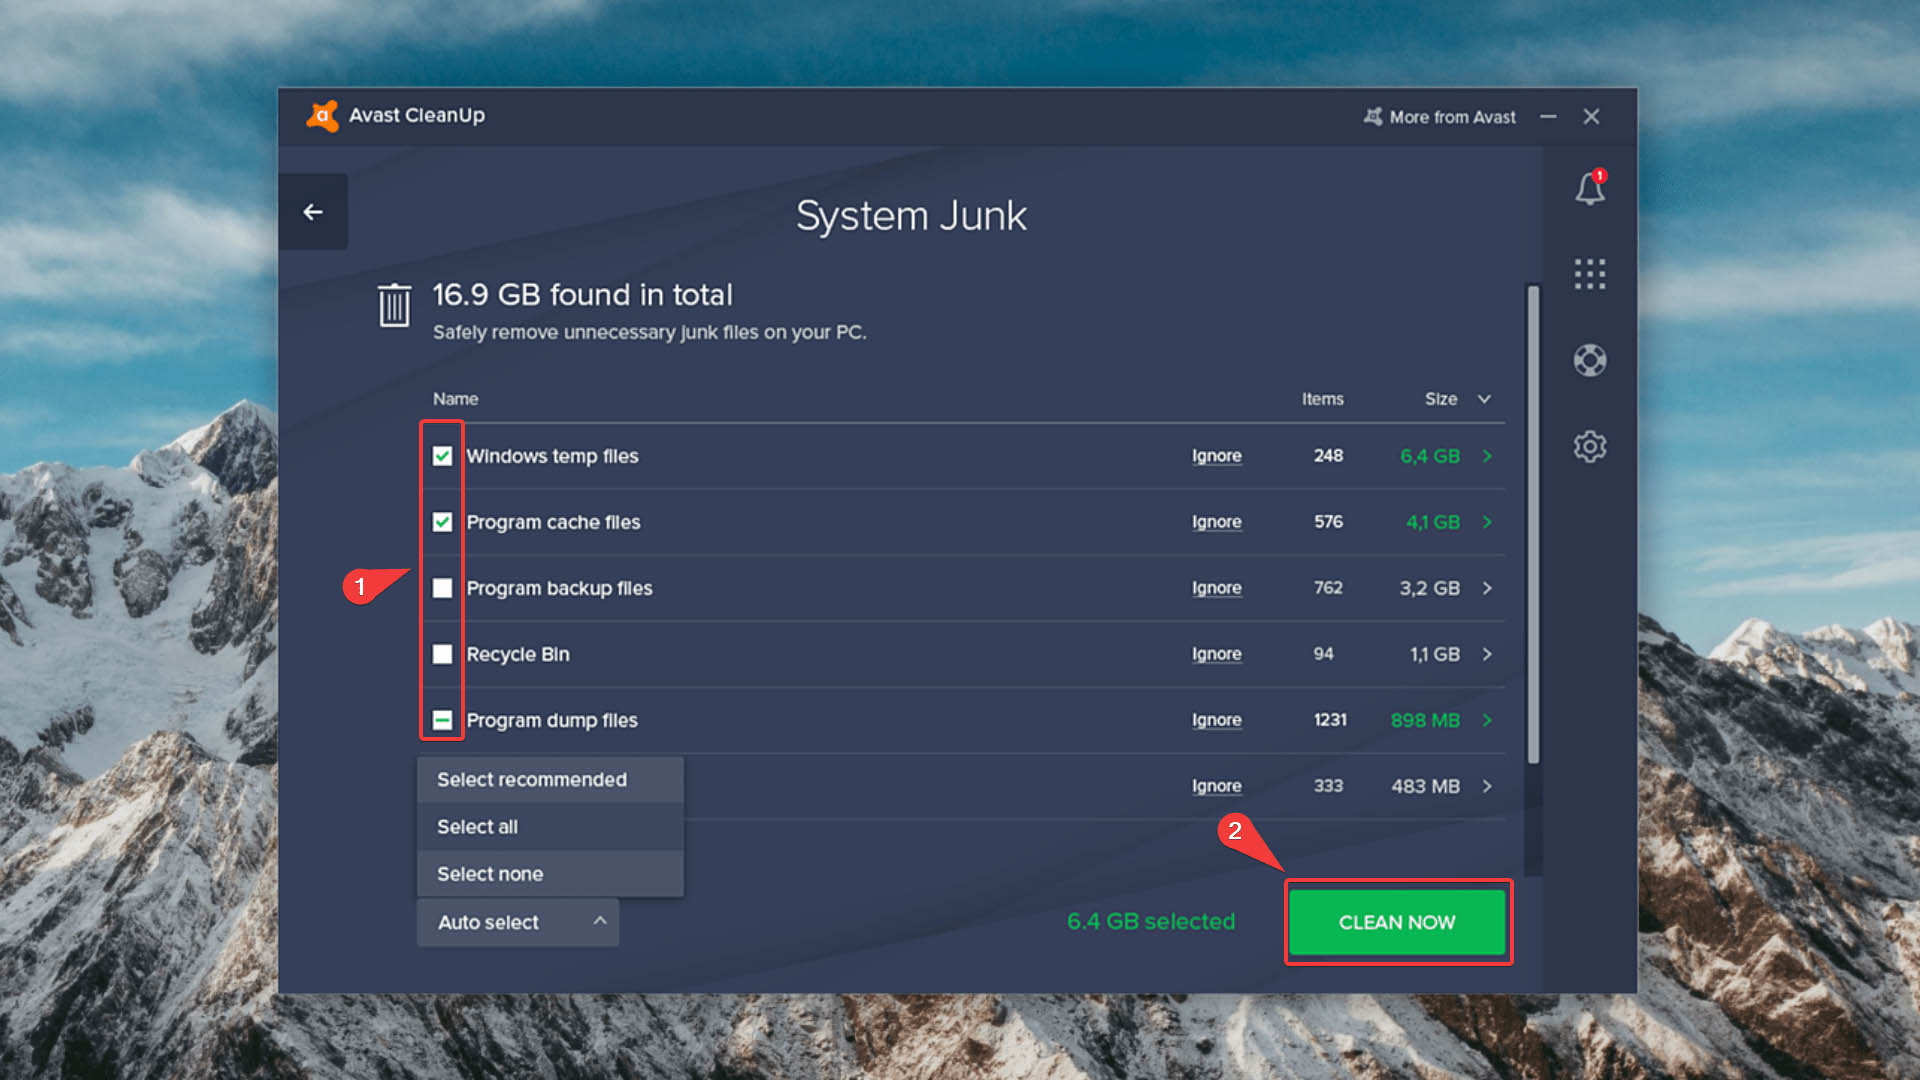This screenshot has height=1080, width=1920.
Task: Enable Program backup files checkbox
Action: 442,587
